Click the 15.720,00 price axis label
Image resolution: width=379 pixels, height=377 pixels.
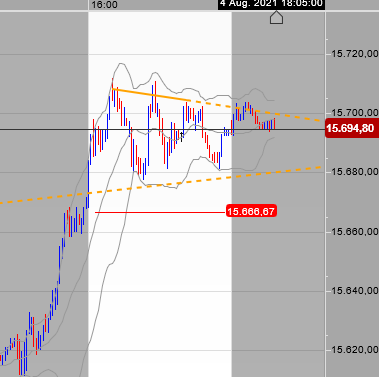[355, 54]
